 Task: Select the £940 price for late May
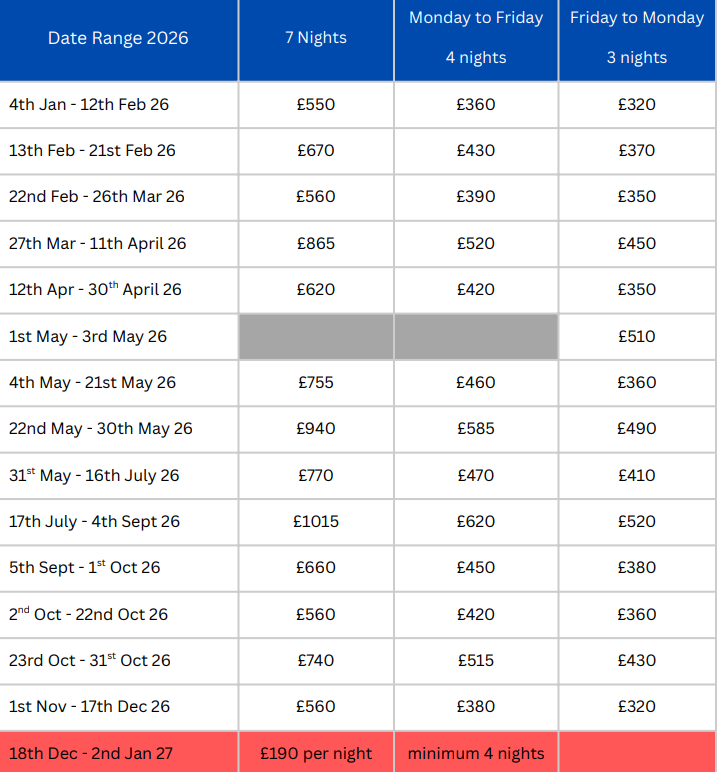click(316, 428)
